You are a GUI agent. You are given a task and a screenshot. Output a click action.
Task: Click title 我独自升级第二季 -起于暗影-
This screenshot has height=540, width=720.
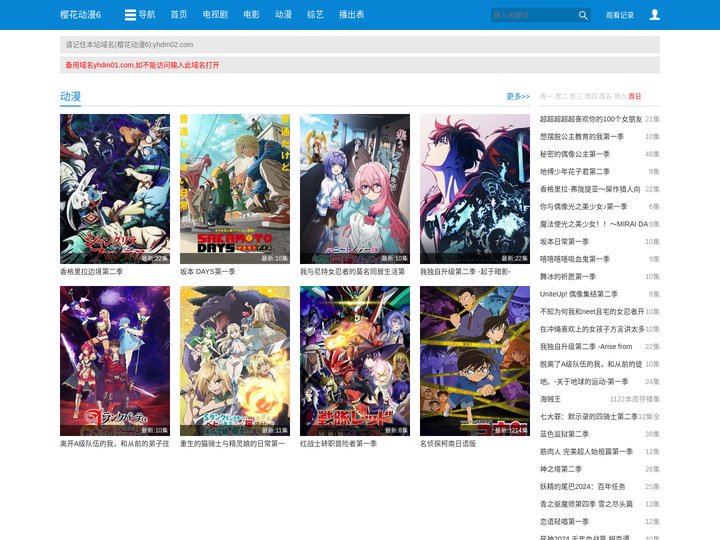[x=465, y=271]
